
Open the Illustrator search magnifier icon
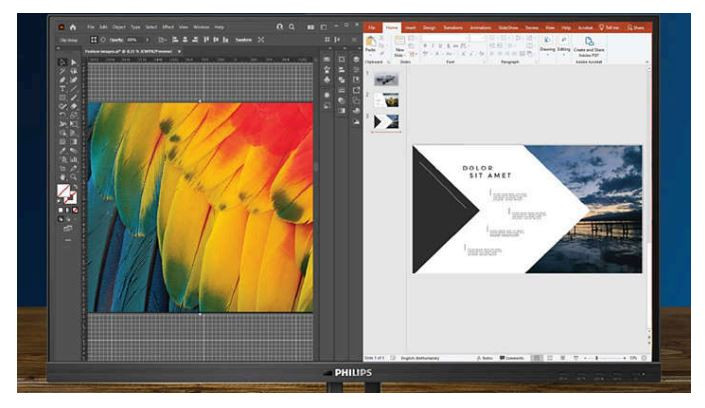point(292,27)
